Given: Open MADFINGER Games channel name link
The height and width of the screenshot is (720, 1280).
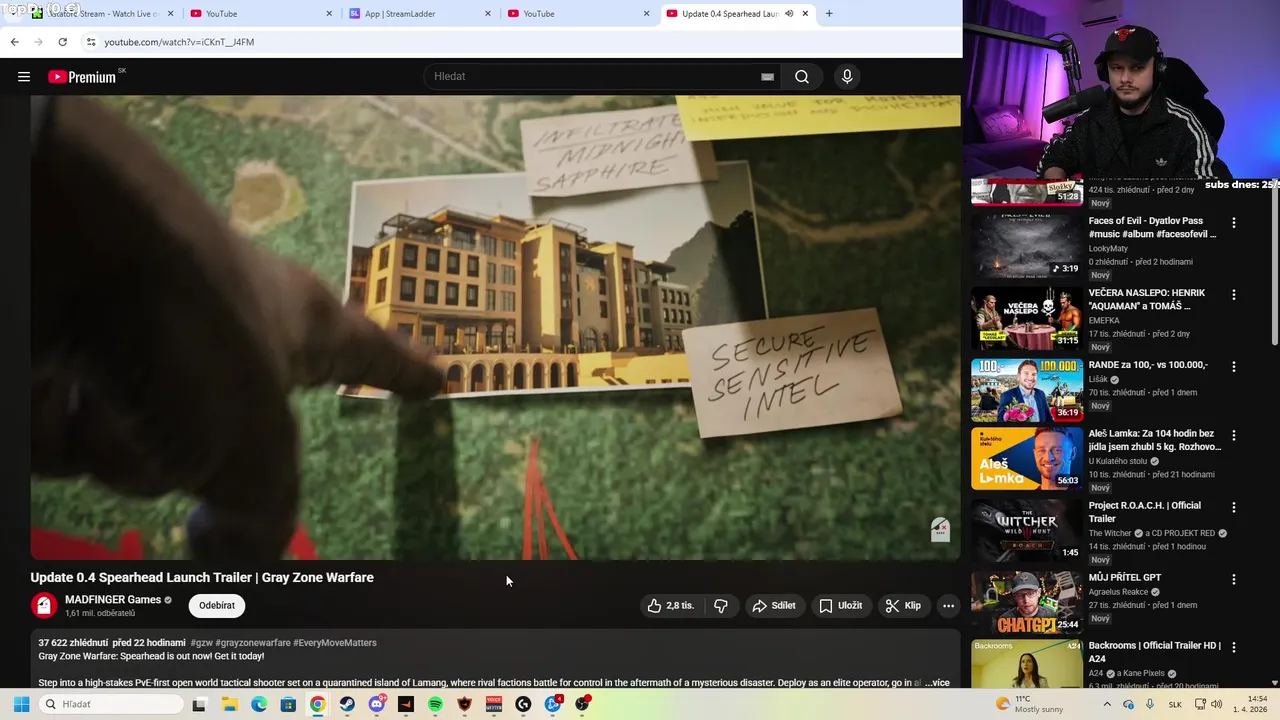Looking at the screenshot, I should pos(113,600).
